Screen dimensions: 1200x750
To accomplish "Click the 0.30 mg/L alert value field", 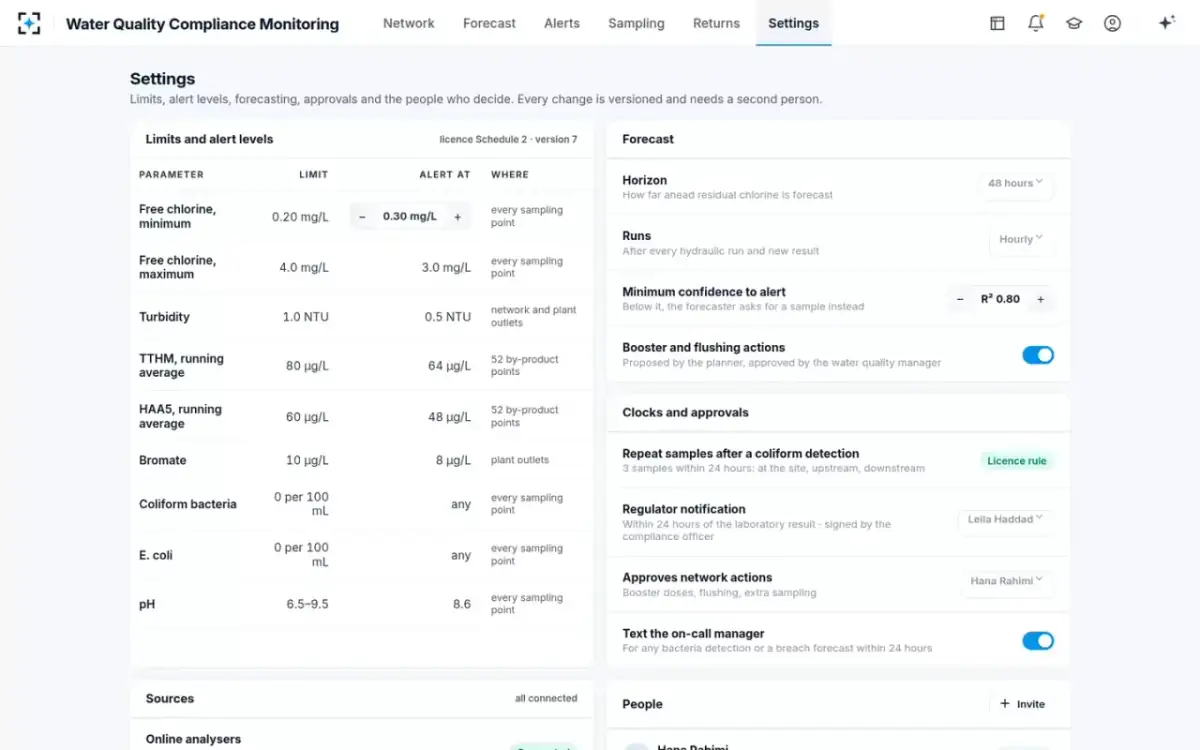I will (x=410, y=216).
